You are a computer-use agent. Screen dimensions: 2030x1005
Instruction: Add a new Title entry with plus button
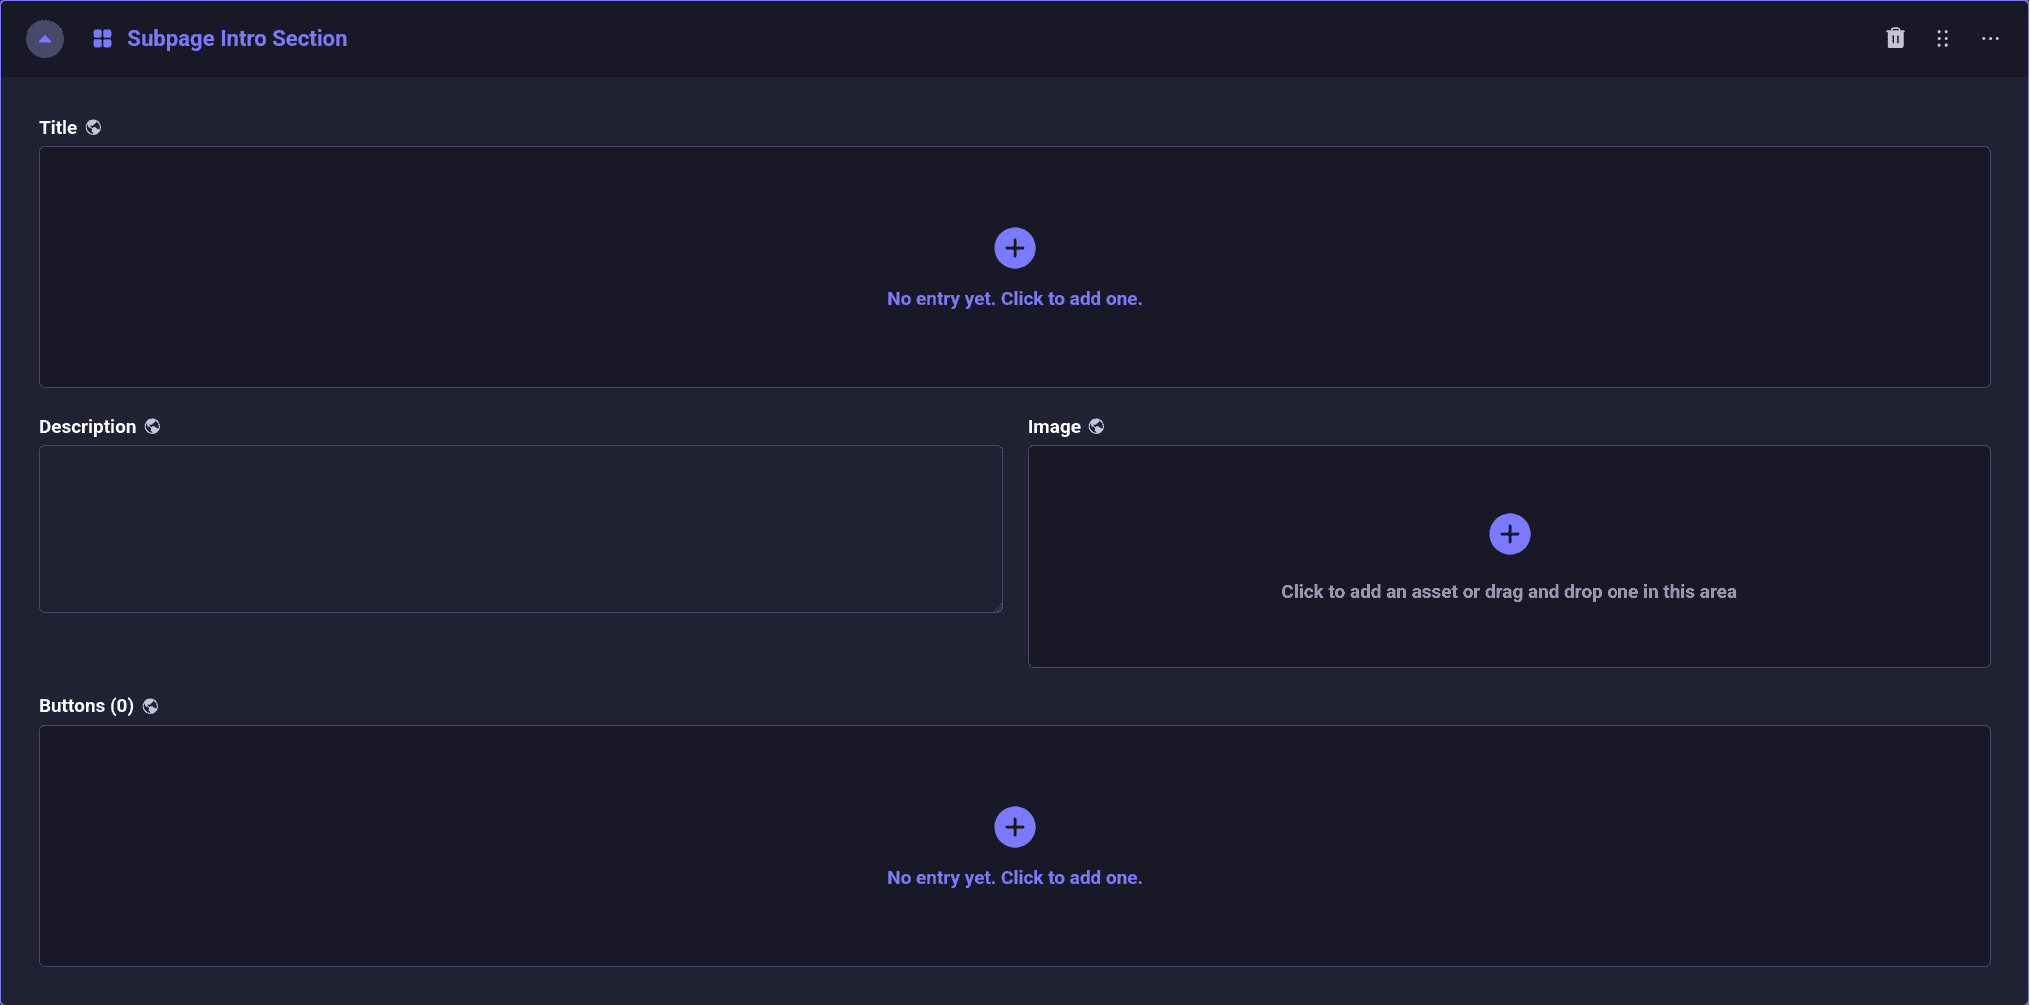coord(1014,248)
